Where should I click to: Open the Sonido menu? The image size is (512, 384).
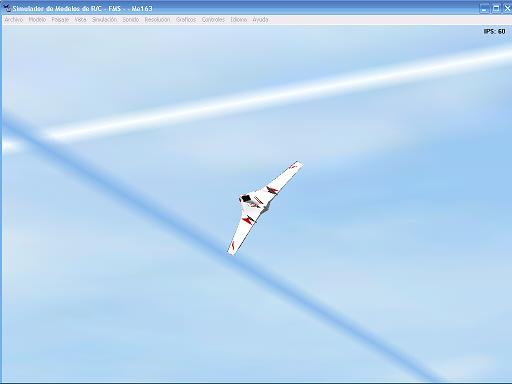pyautogui.click(x=131, y=20)
